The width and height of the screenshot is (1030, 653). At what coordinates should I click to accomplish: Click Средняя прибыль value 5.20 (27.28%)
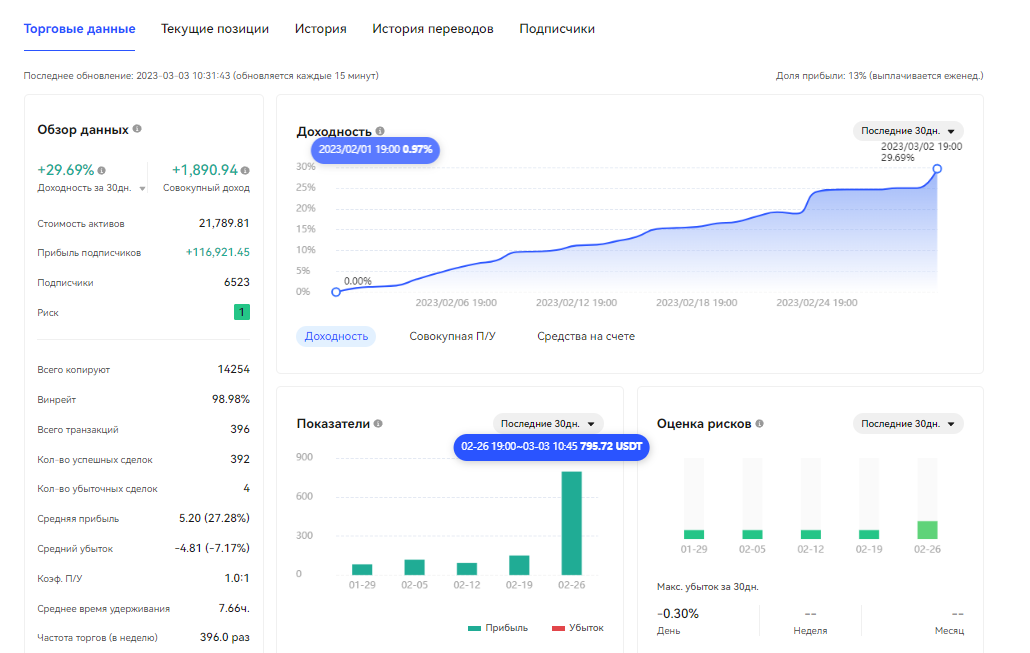(214, 518)
